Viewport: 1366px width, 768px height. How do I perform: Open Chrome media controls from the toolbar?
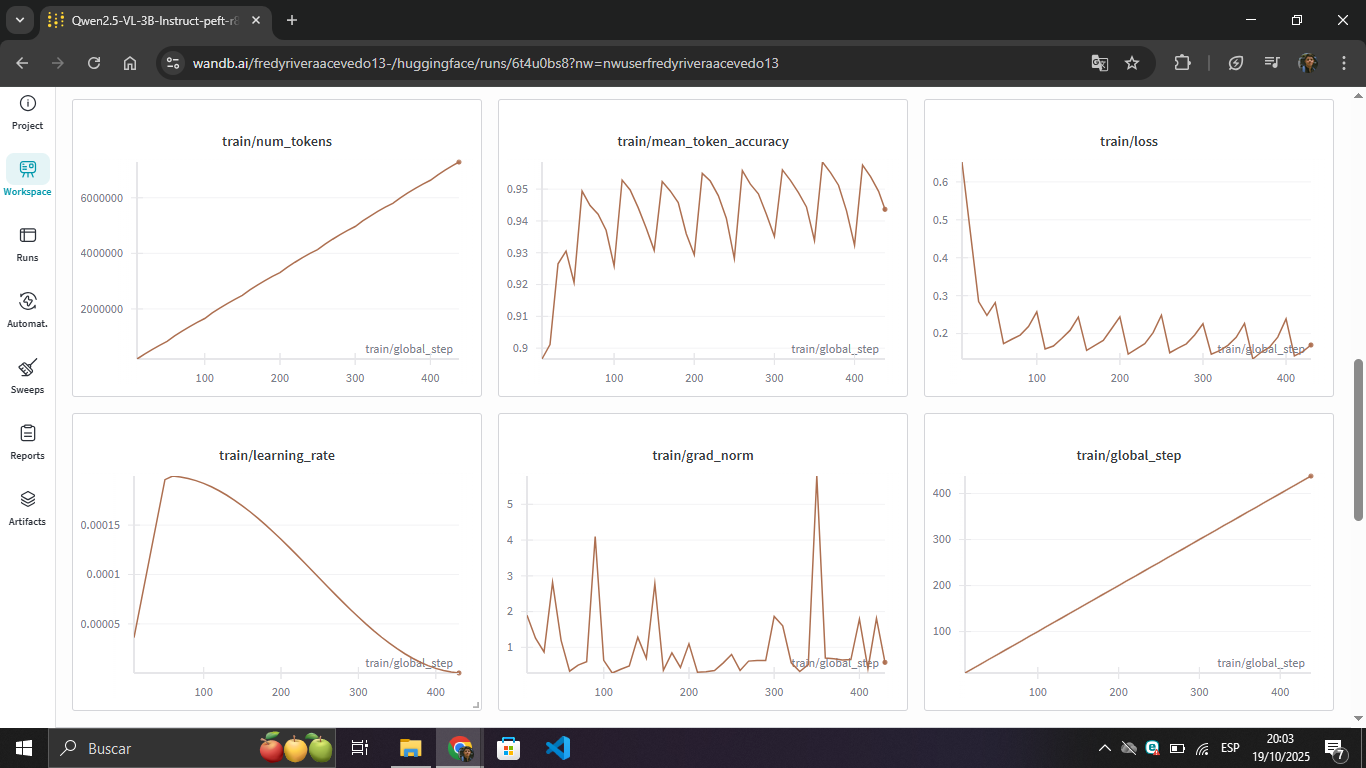pyautogui.click(x=1271, y=62)
